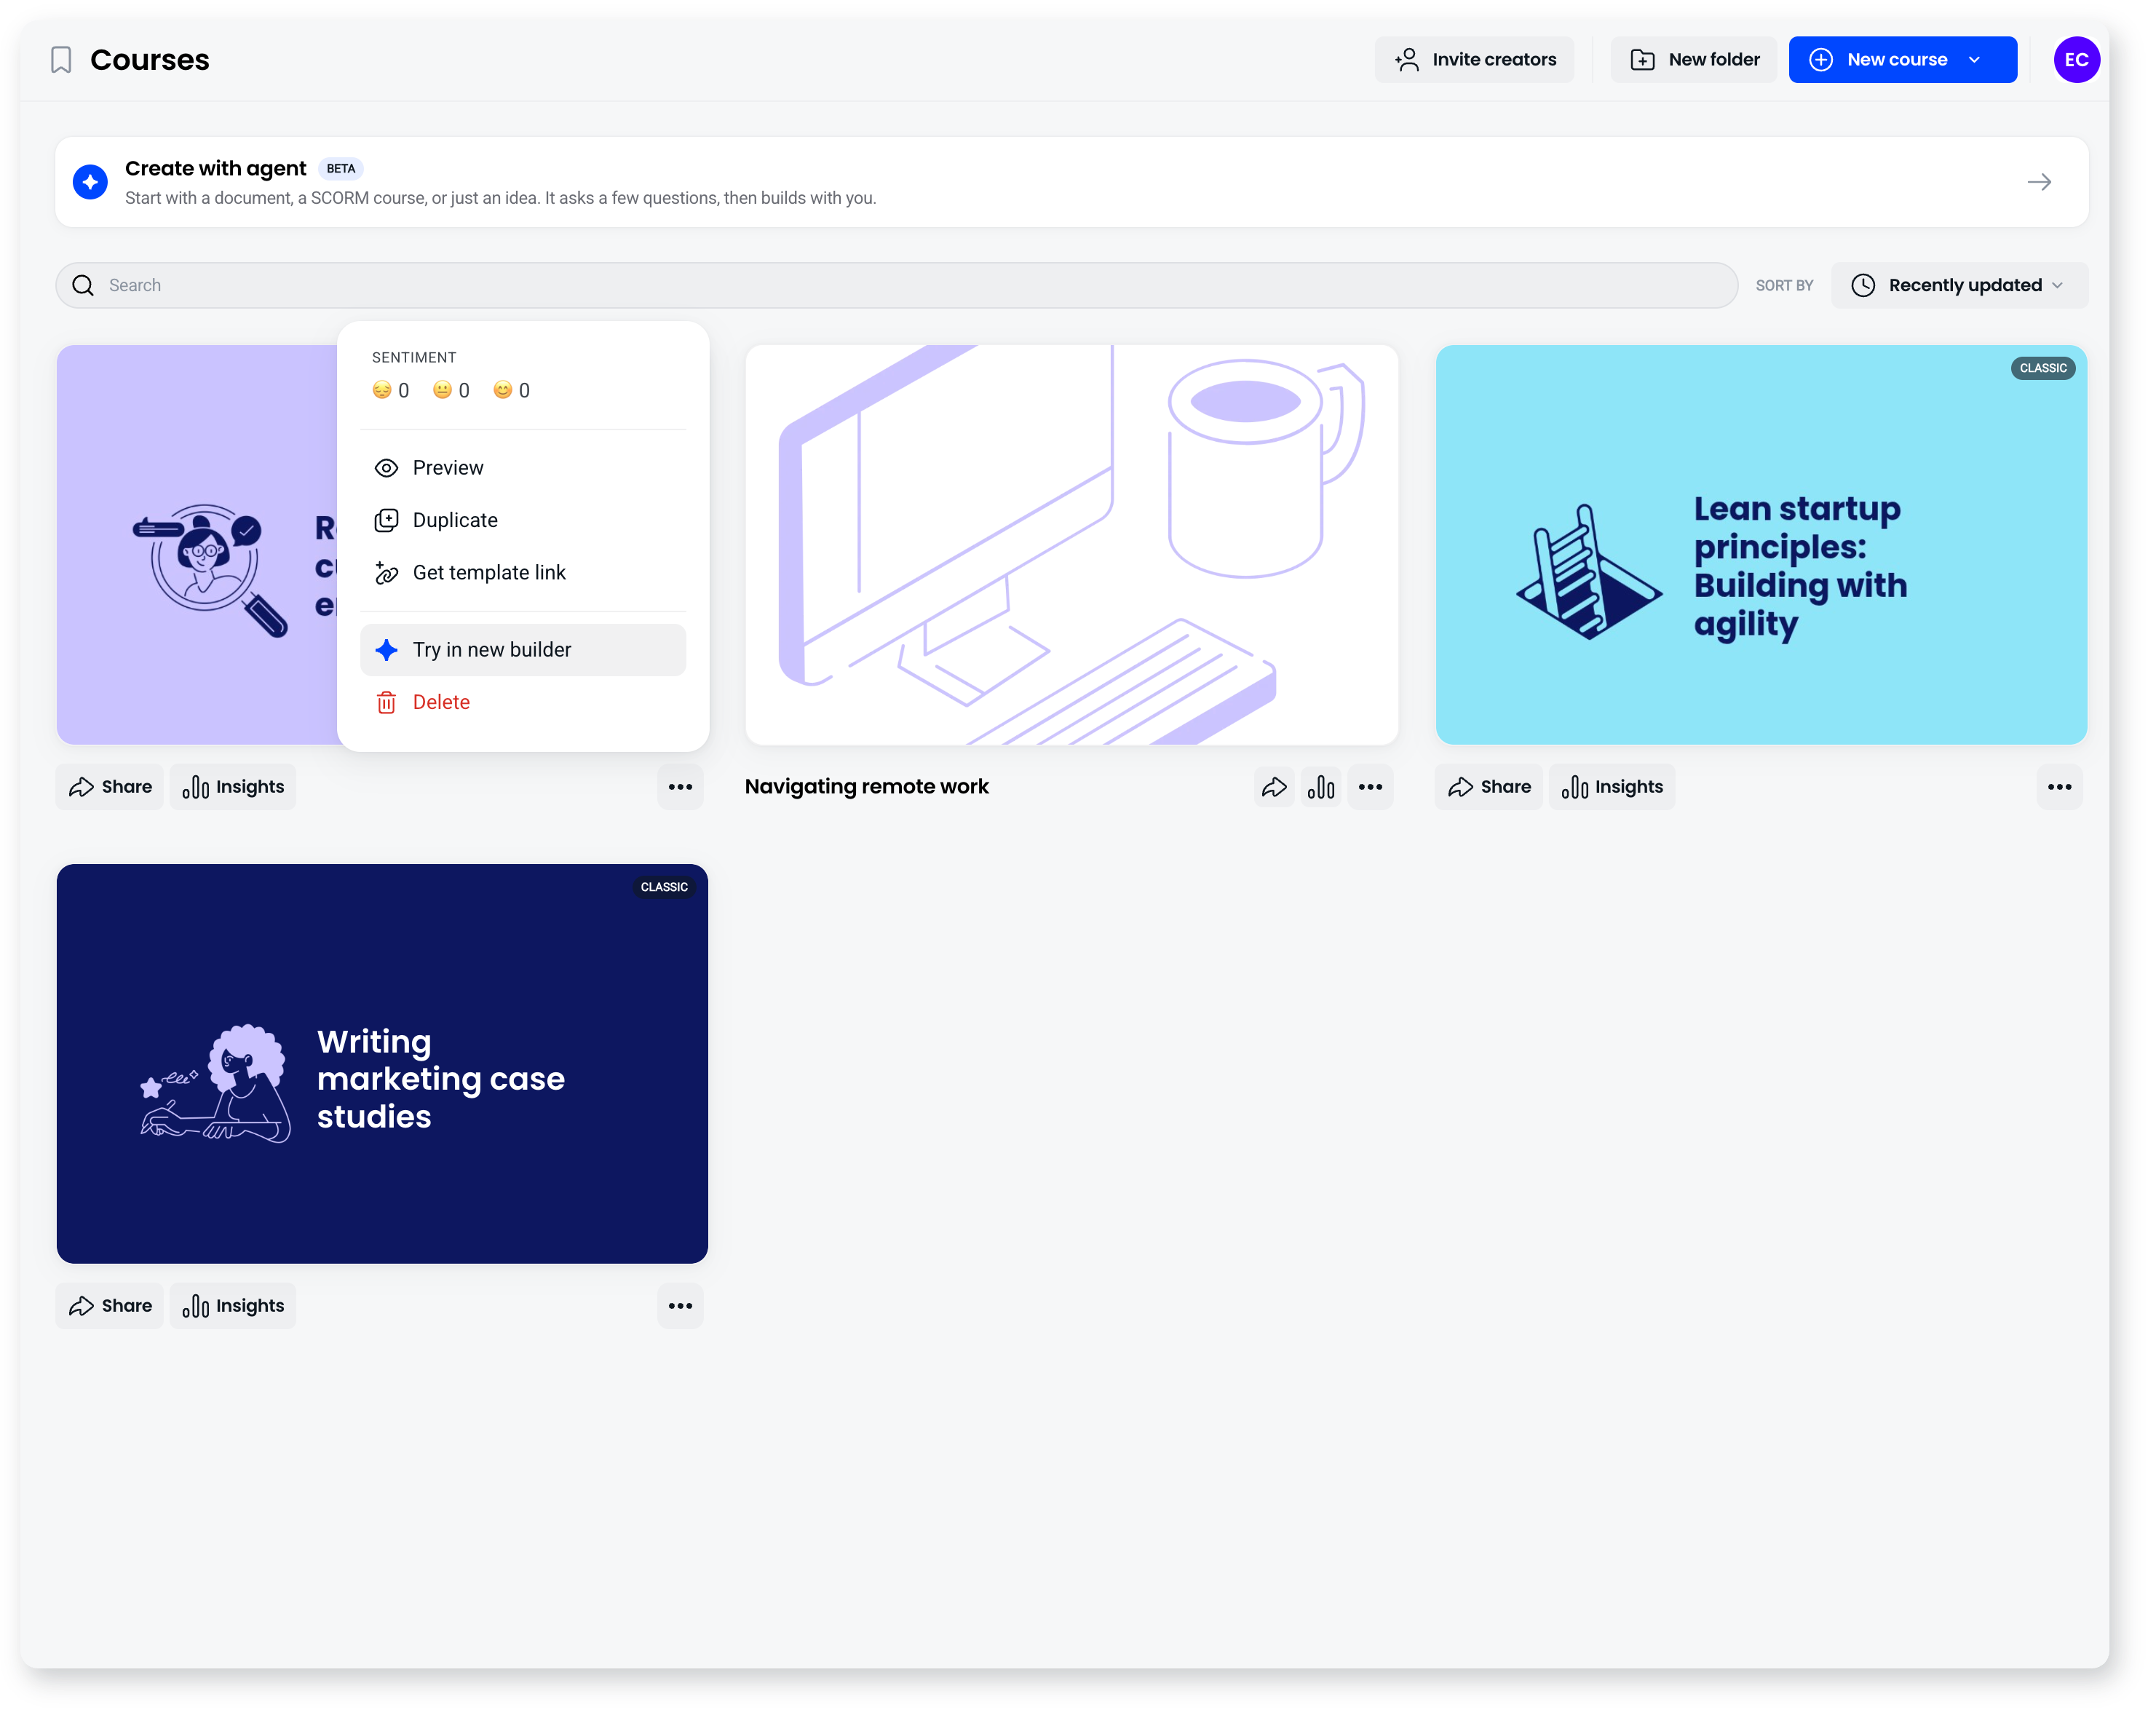Open the Lean startup principles course thumbnail
This screenshot has height=1715, width=2156.
coord(1761,545)
